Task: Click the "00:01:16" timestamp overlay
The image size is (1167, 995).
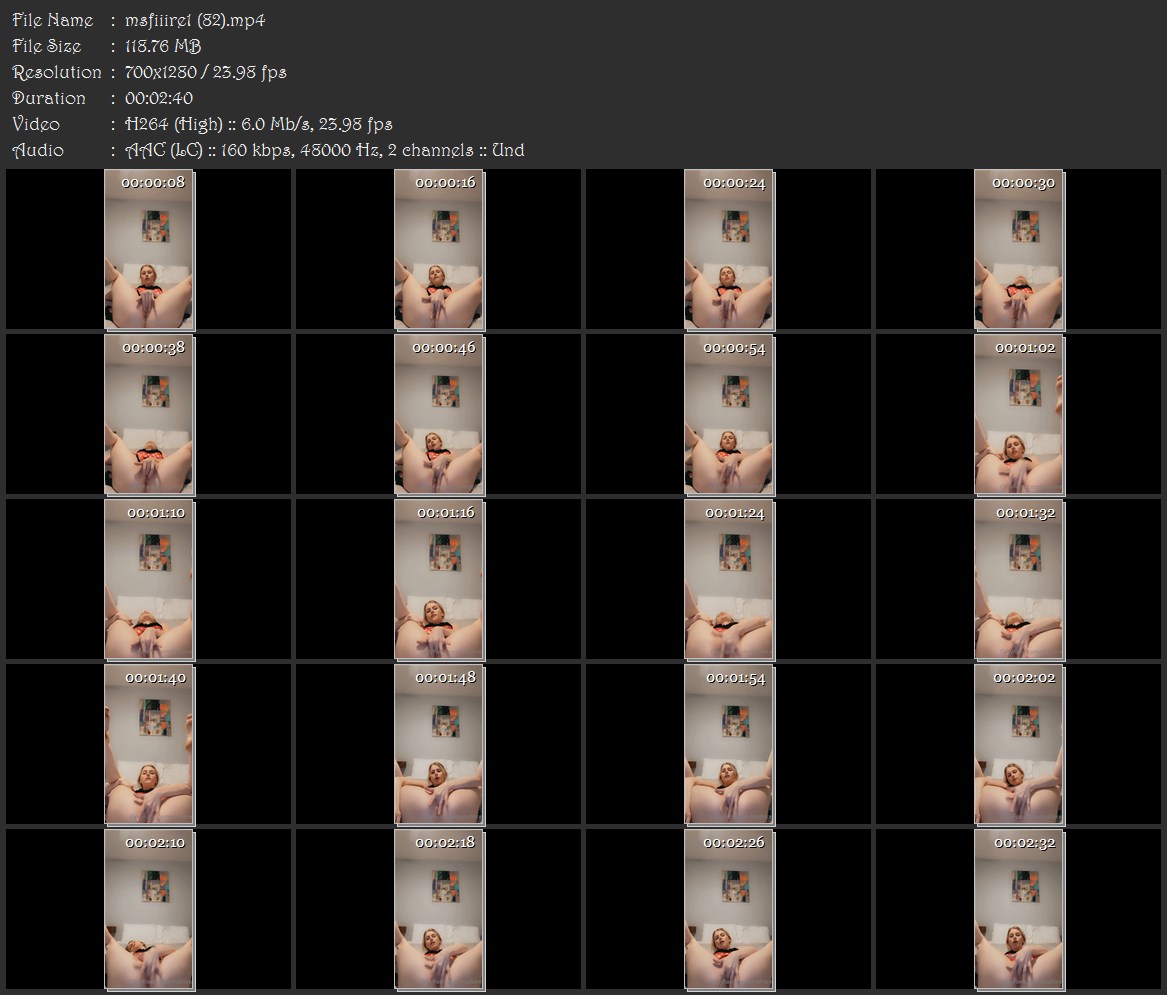Action: click(x=446, y=513)
